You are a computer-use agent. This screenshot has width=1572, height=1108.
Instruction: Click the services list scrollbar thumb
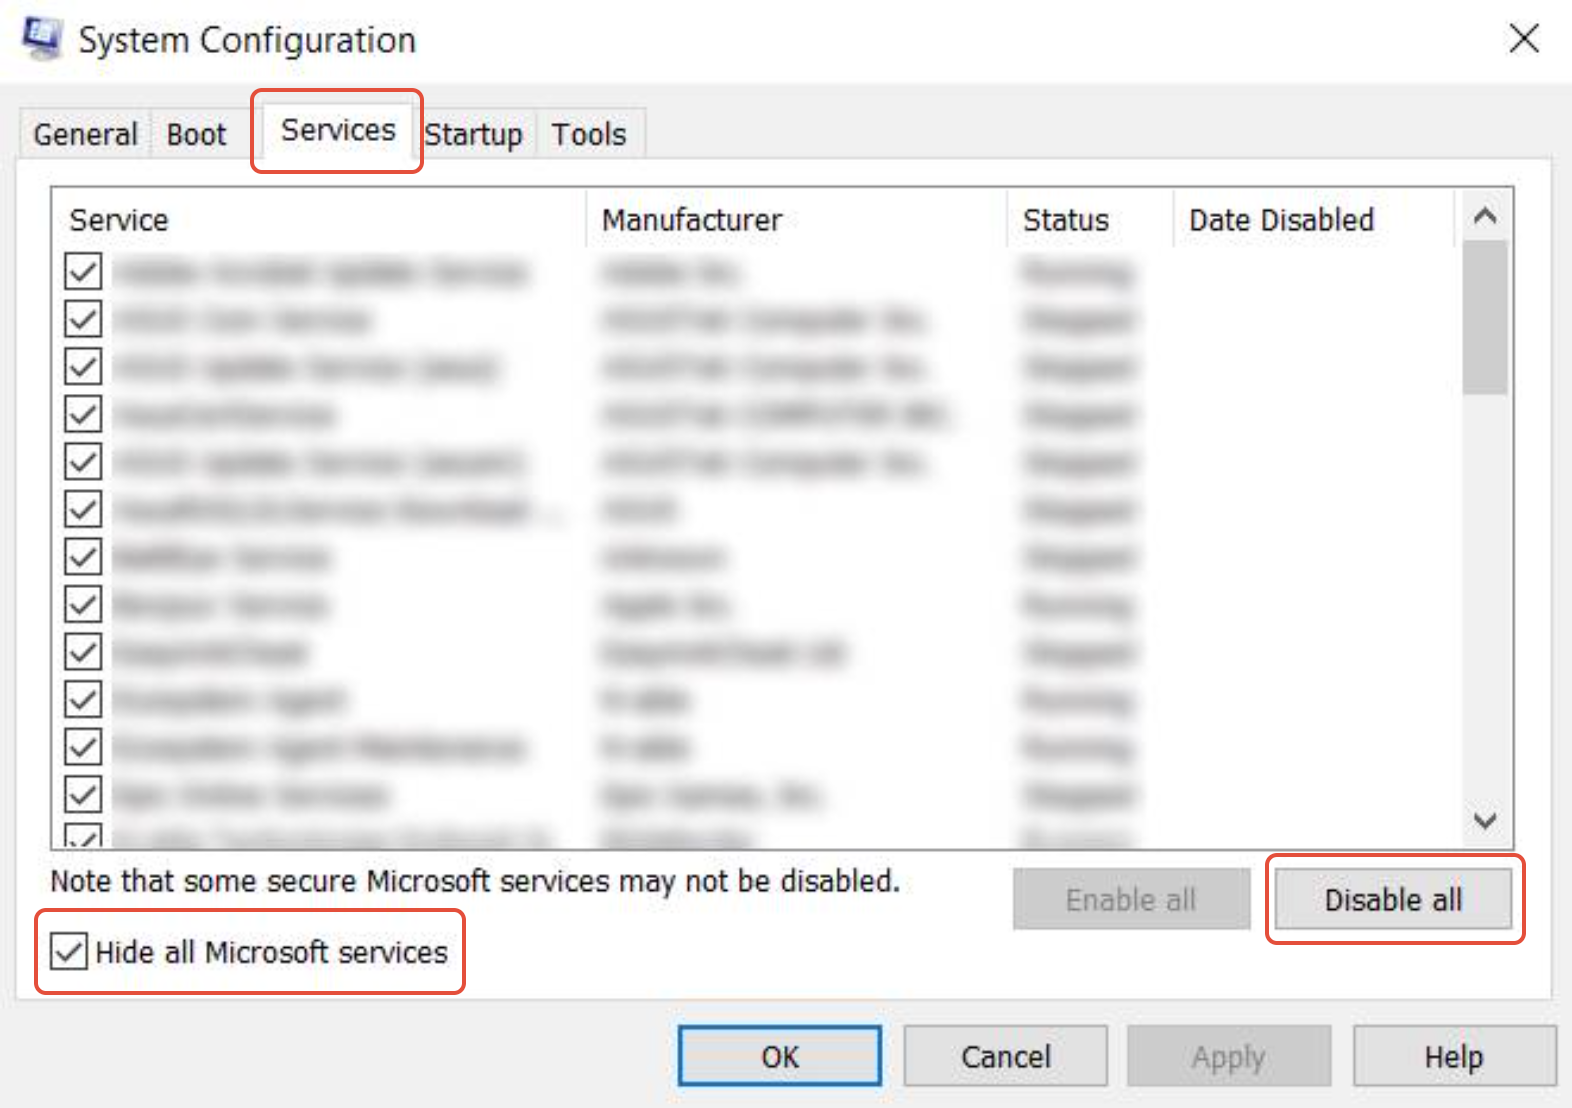pyautogui.click(x=1484, y=318)
